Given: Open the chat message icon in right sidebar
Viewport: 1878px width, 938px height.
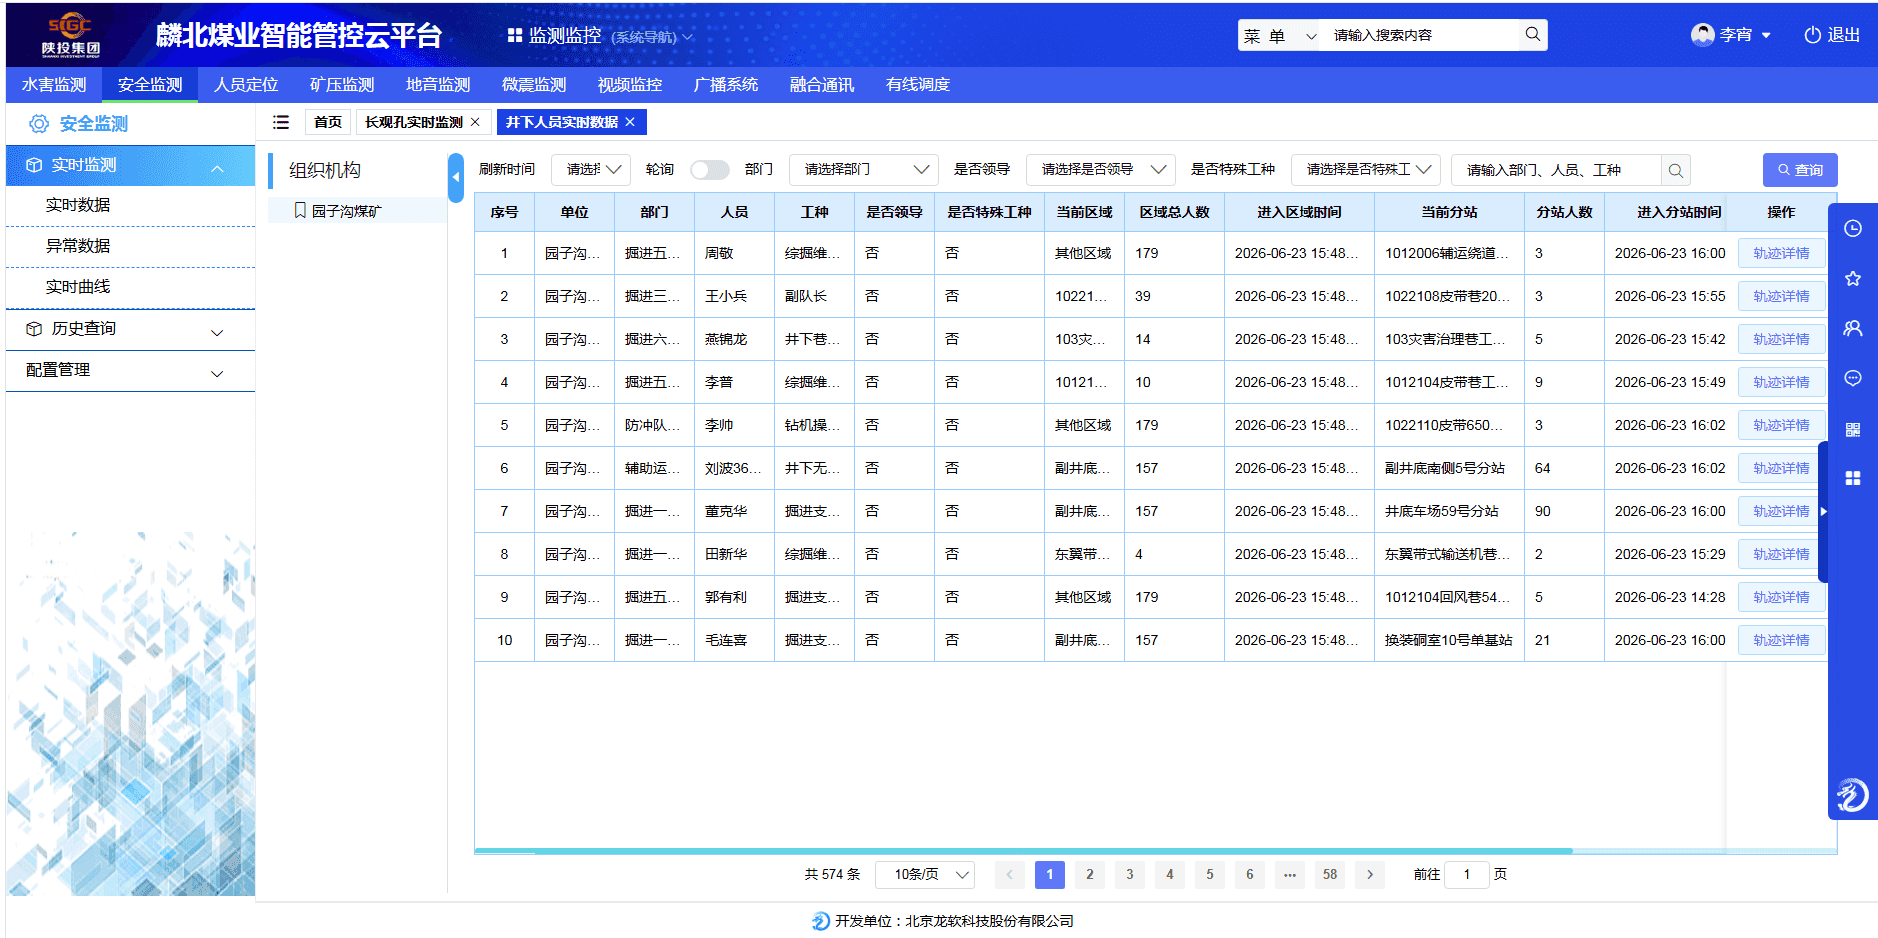Looking at the screenshot, I should tap(1852, 378).
